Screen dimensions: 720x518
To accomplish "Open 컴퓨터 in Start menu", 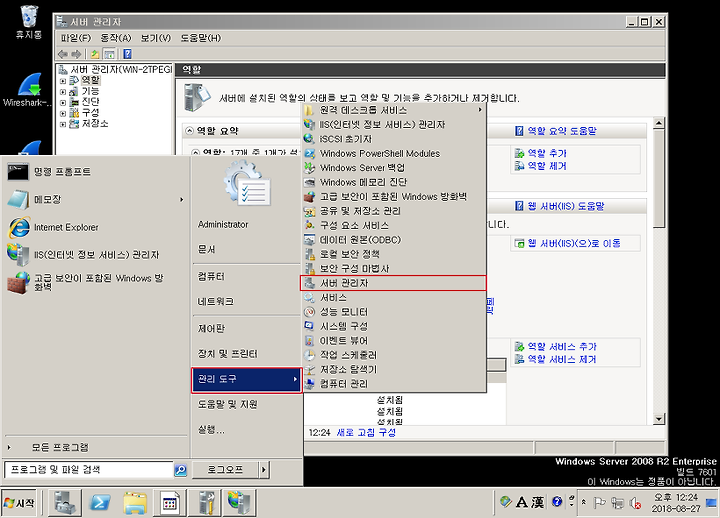I will pyautogui.click(x=211, y=277).
